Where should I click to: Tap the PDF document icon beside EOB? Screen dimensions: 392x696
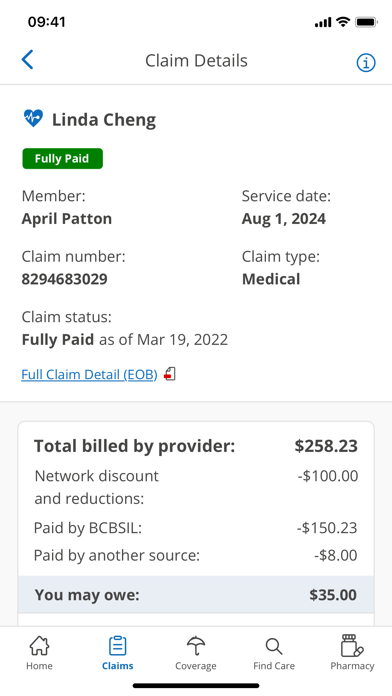[170, 374]
